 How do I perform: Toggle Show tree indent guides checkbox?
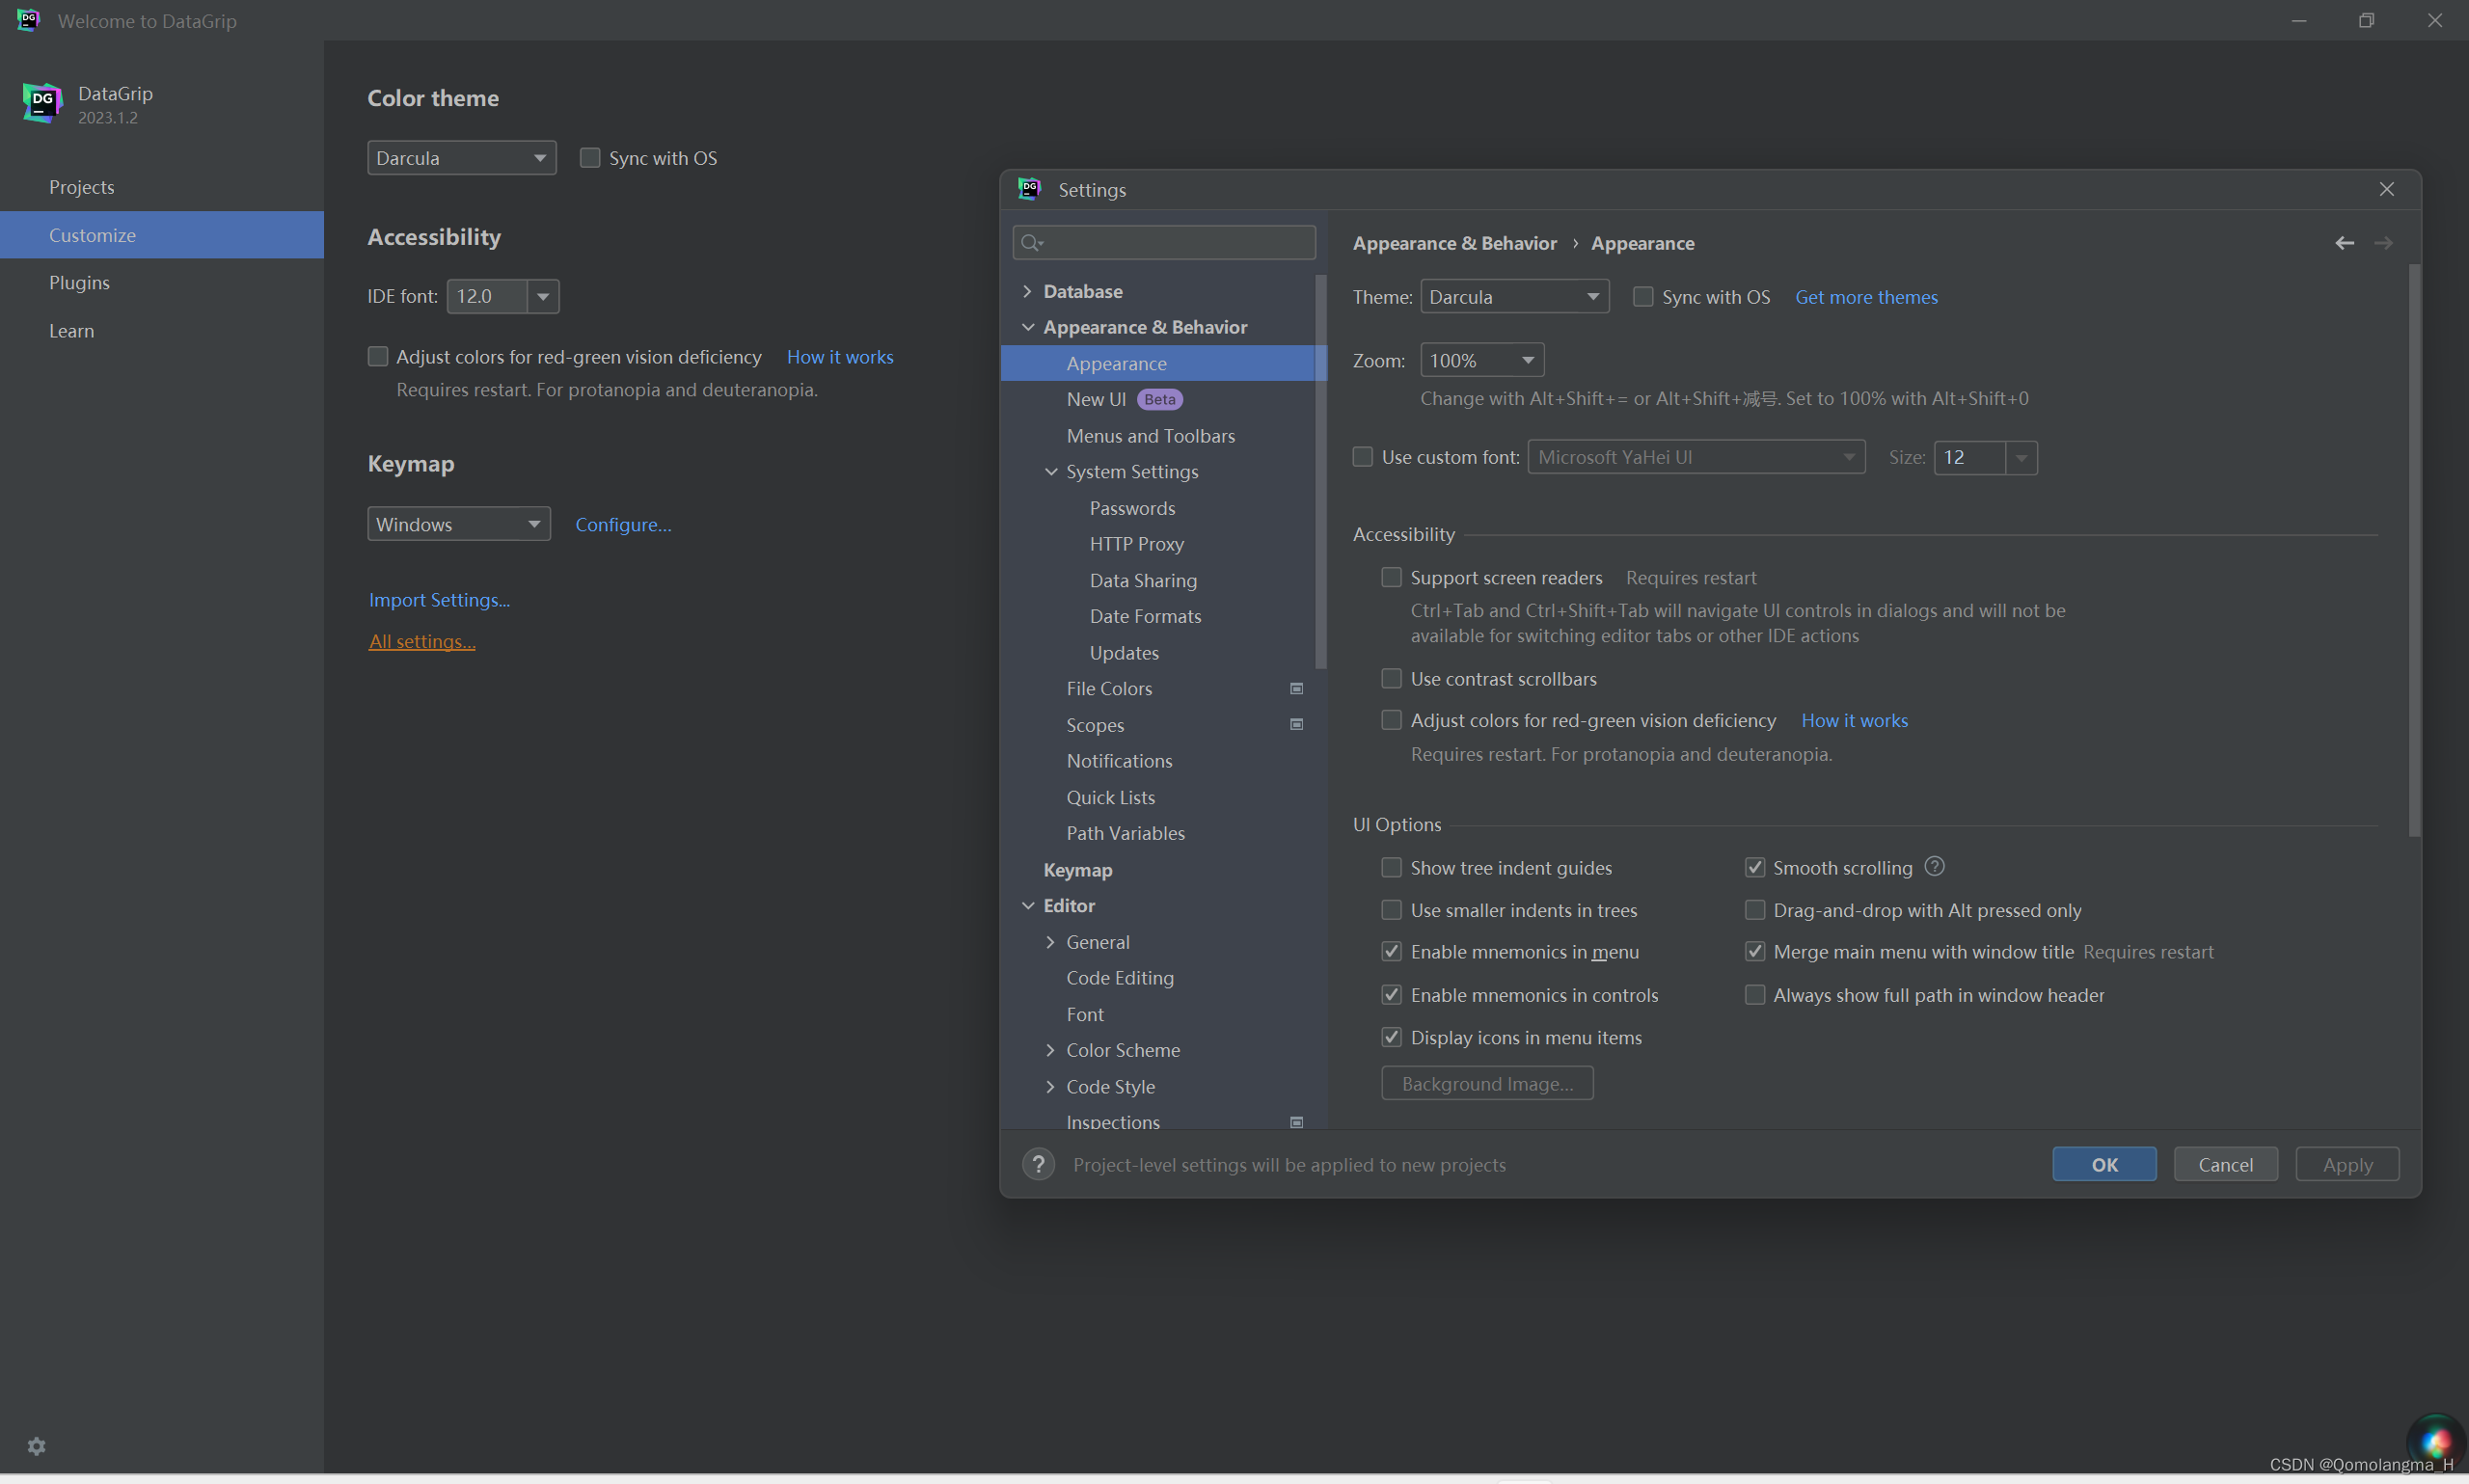[x=1391, y=867]
